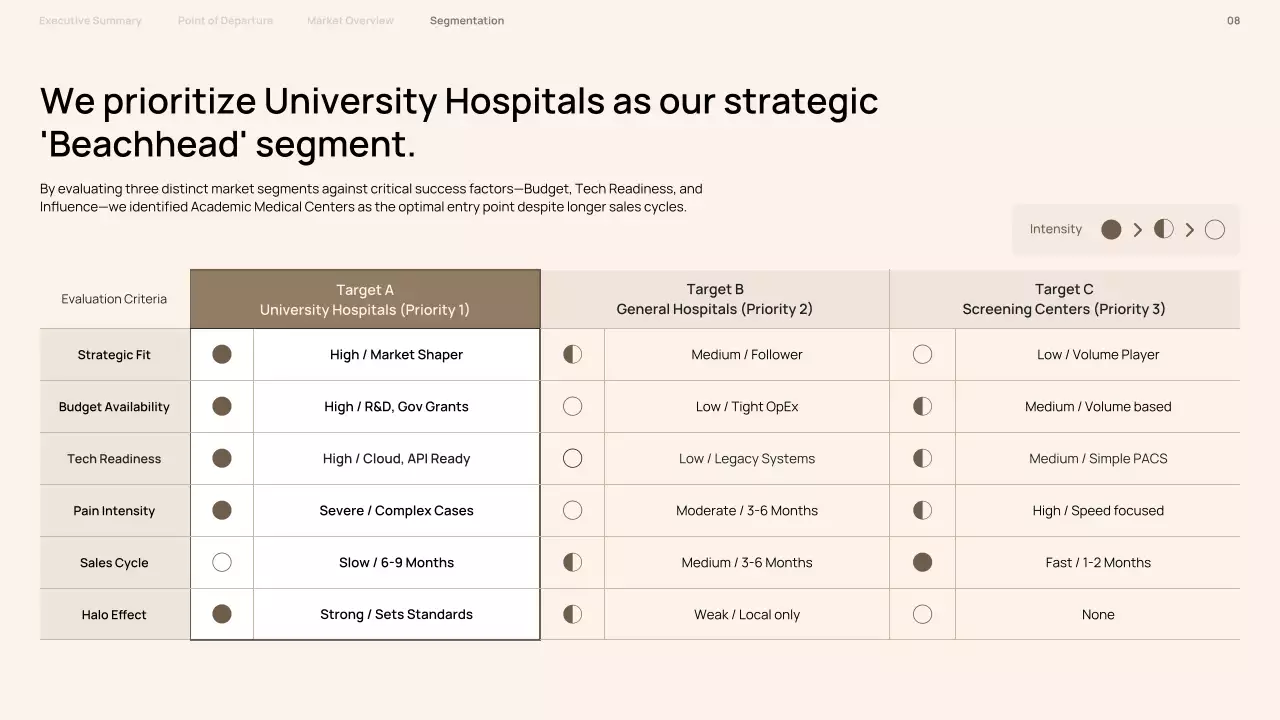The height and width of the screenshot is (720, 1280).
Task: Click the High / Cloud, API Ready cell
Action: 396,459
